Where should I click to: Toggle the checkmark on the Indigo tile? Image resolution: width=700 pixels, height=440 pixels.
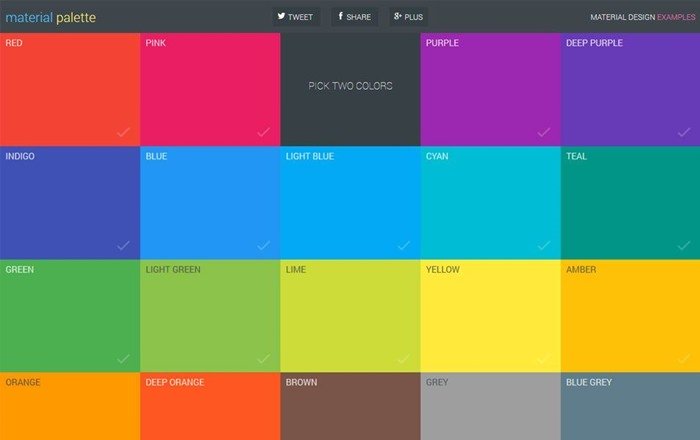(x=123, y=245)
